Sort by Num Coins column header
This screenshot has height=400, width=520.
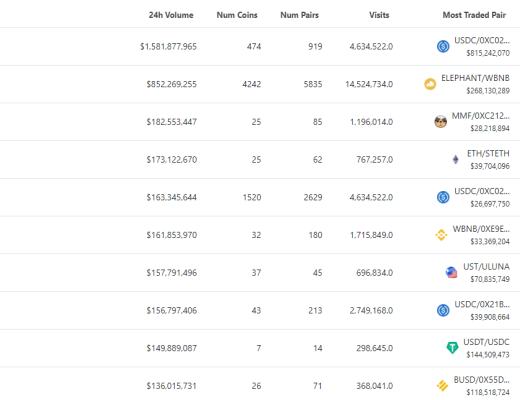tap(237, 15)
